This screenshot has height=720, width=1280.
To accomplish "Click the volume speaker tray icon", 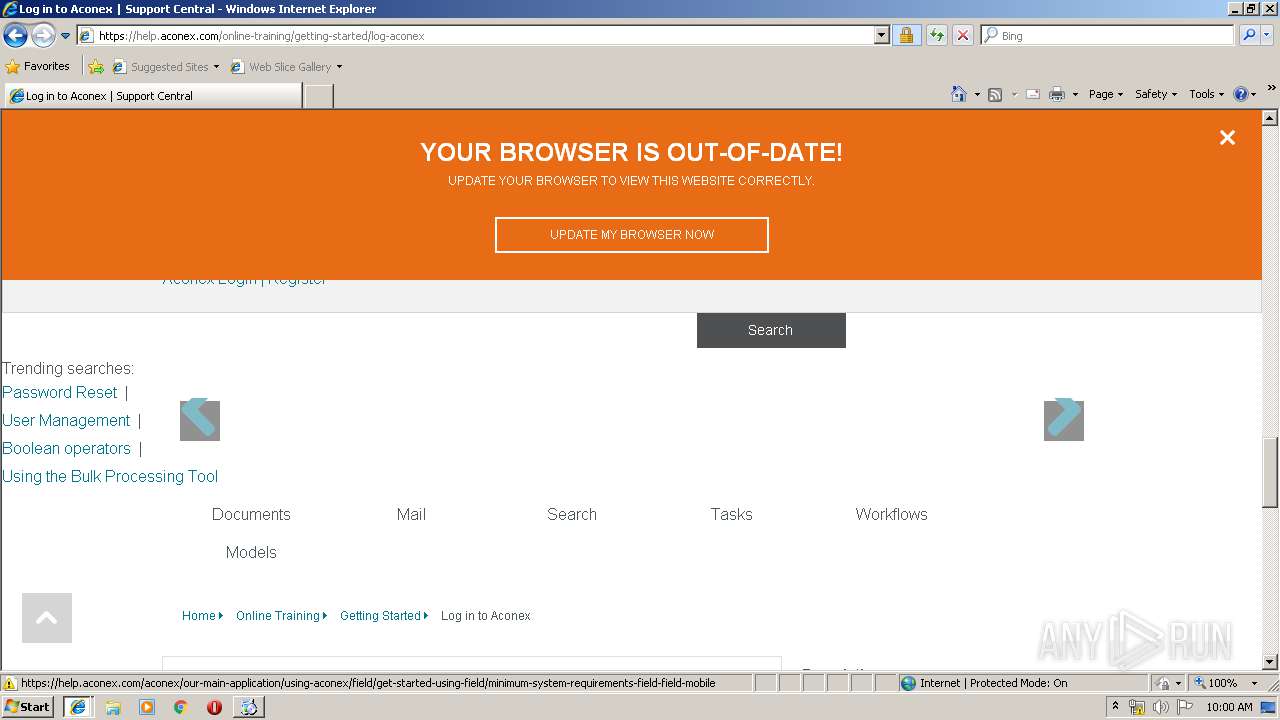I will pos(1161,707).
